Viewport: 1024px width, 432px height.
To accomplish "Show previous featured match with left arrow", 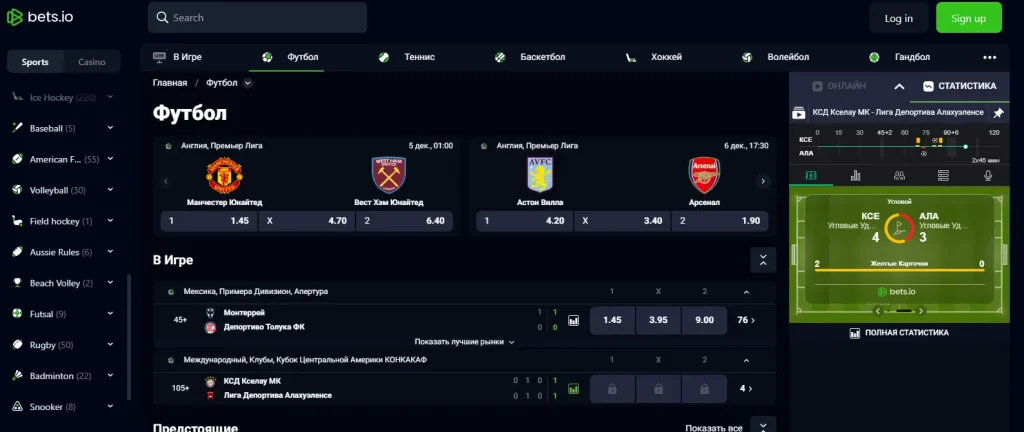I will pos(166,181).
